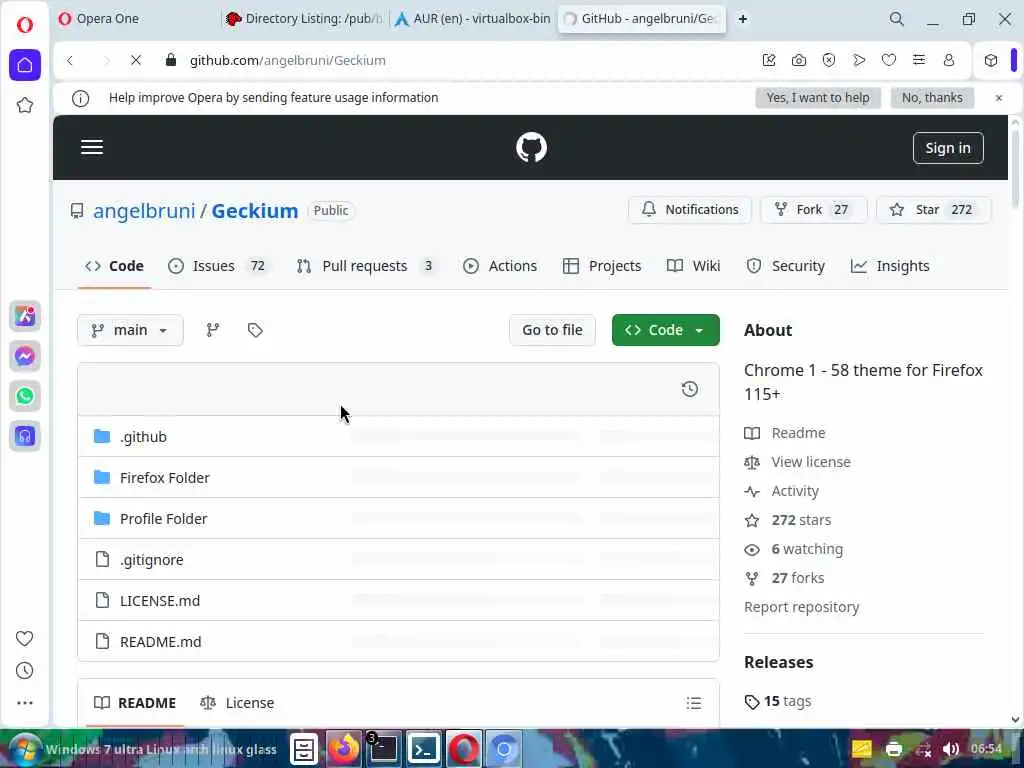Open the Issues tab
This screenshot has height=768, width=1024.
218,266
